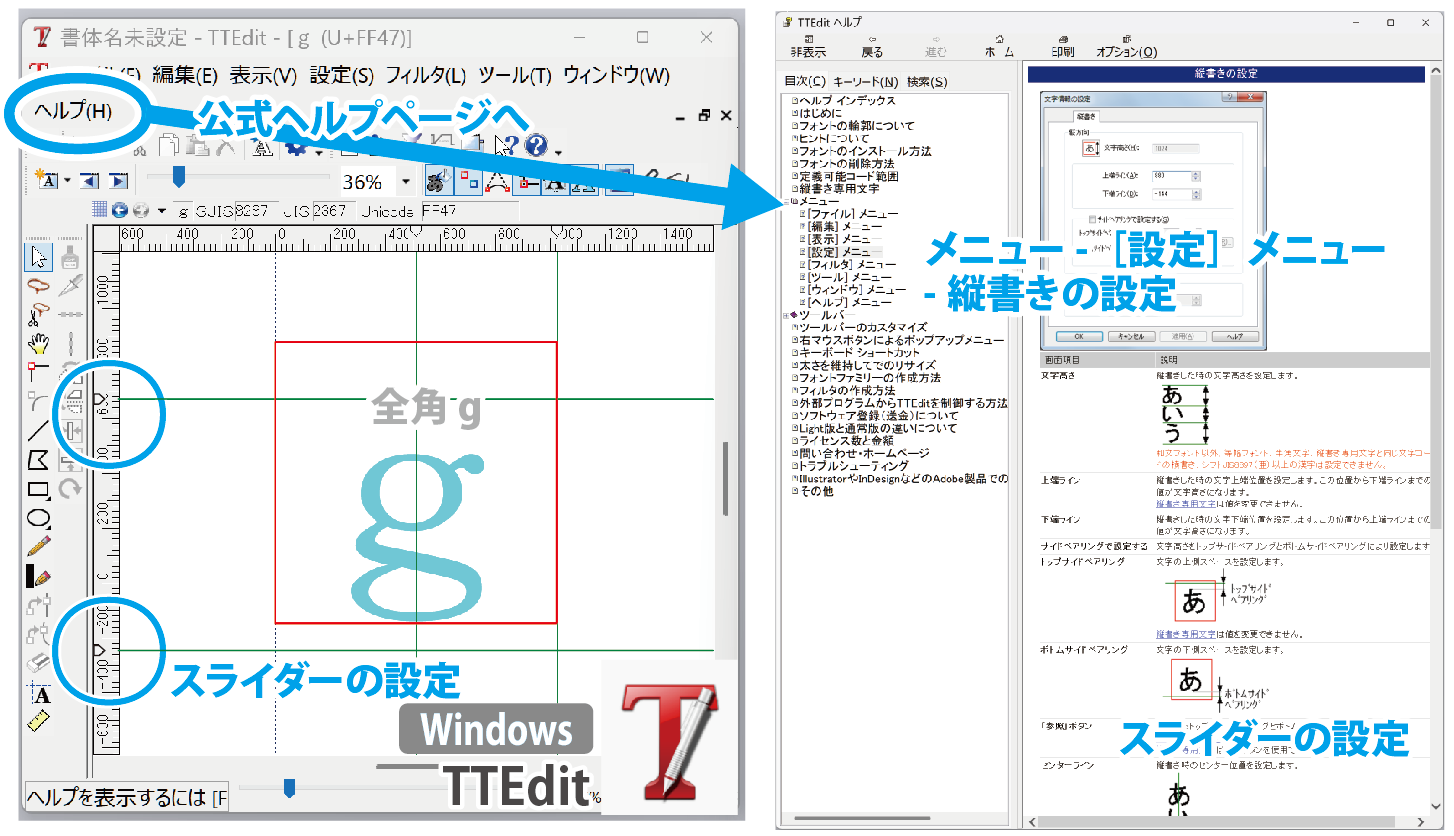This screenshot has height=836, width=1454.
Task: Select the yellow ruler measure tool
Action: (x=38, y=720)
